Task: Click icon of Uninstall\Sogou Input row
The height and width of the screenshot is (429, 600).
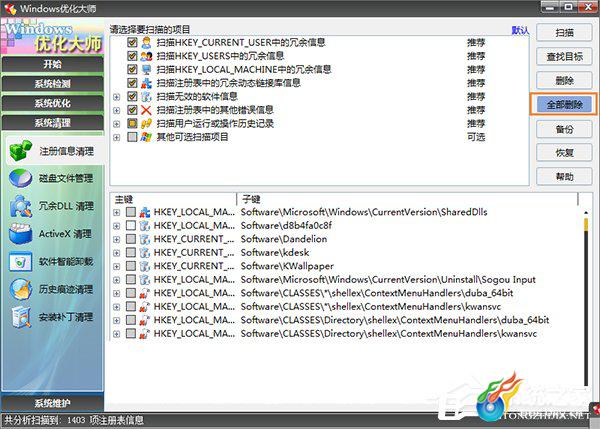Action: pyautogui.click(x=144, y=280)
